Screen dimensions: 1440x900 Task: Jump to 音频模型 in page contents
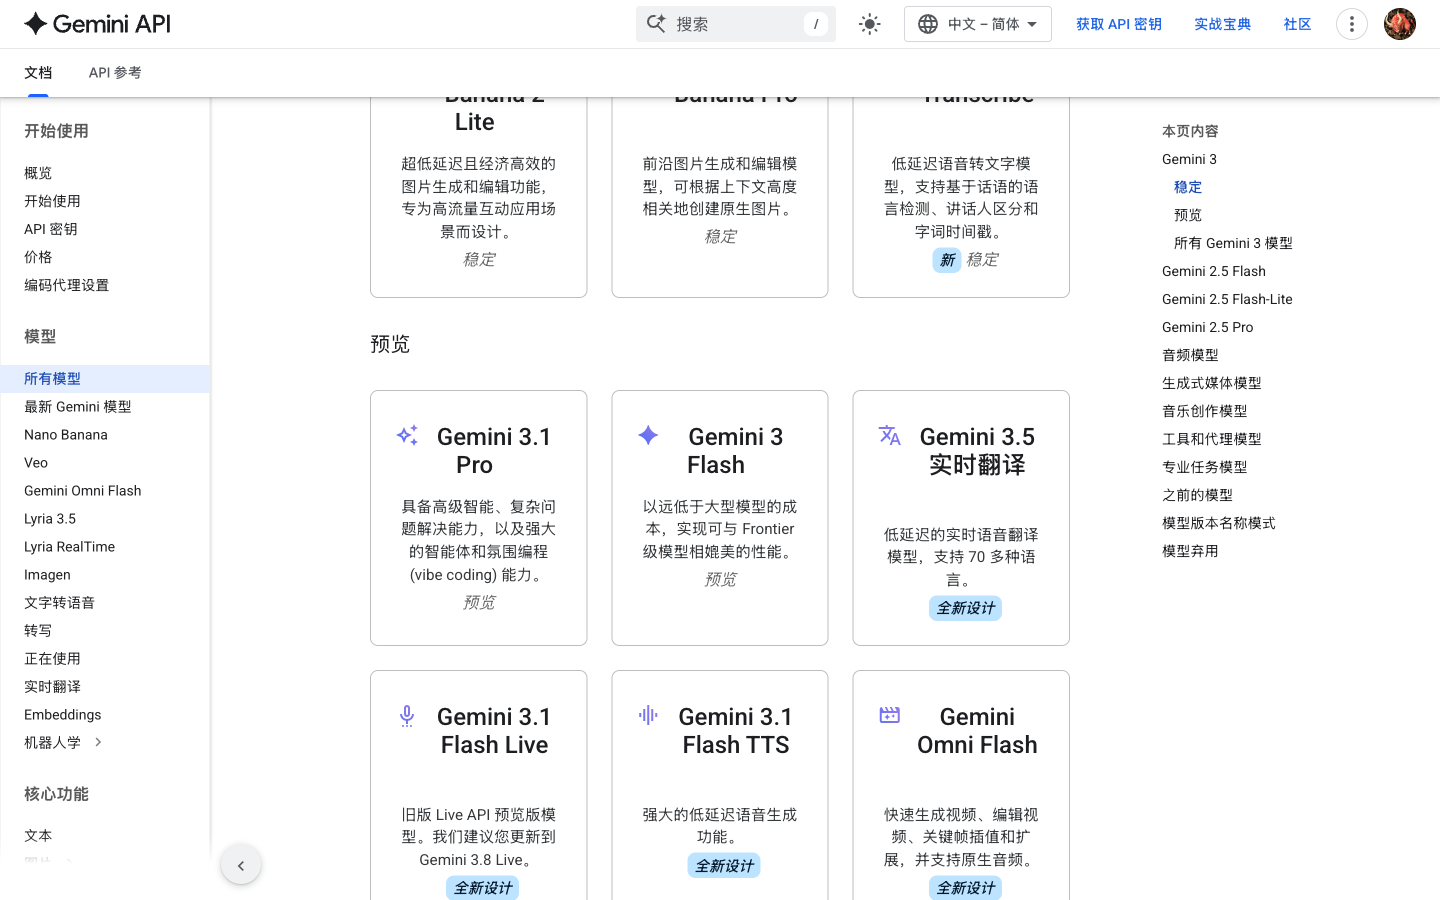point(1190,355)
